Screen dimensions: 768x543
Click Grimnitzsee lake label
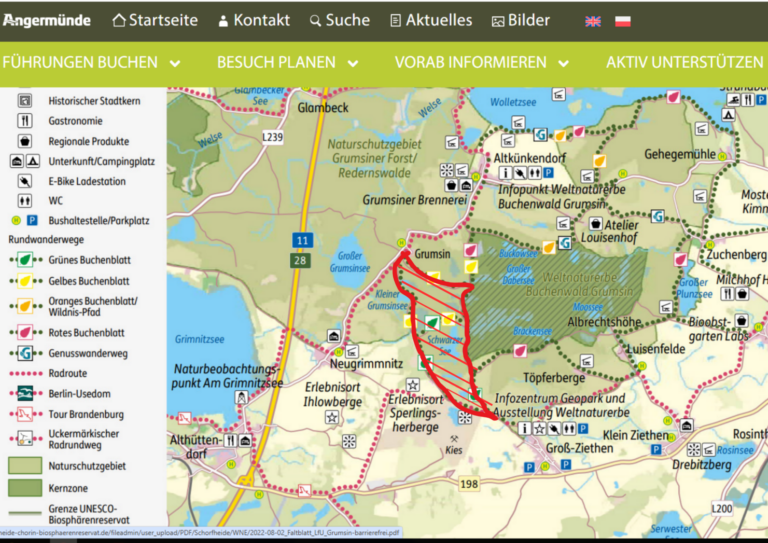[199, 339]
